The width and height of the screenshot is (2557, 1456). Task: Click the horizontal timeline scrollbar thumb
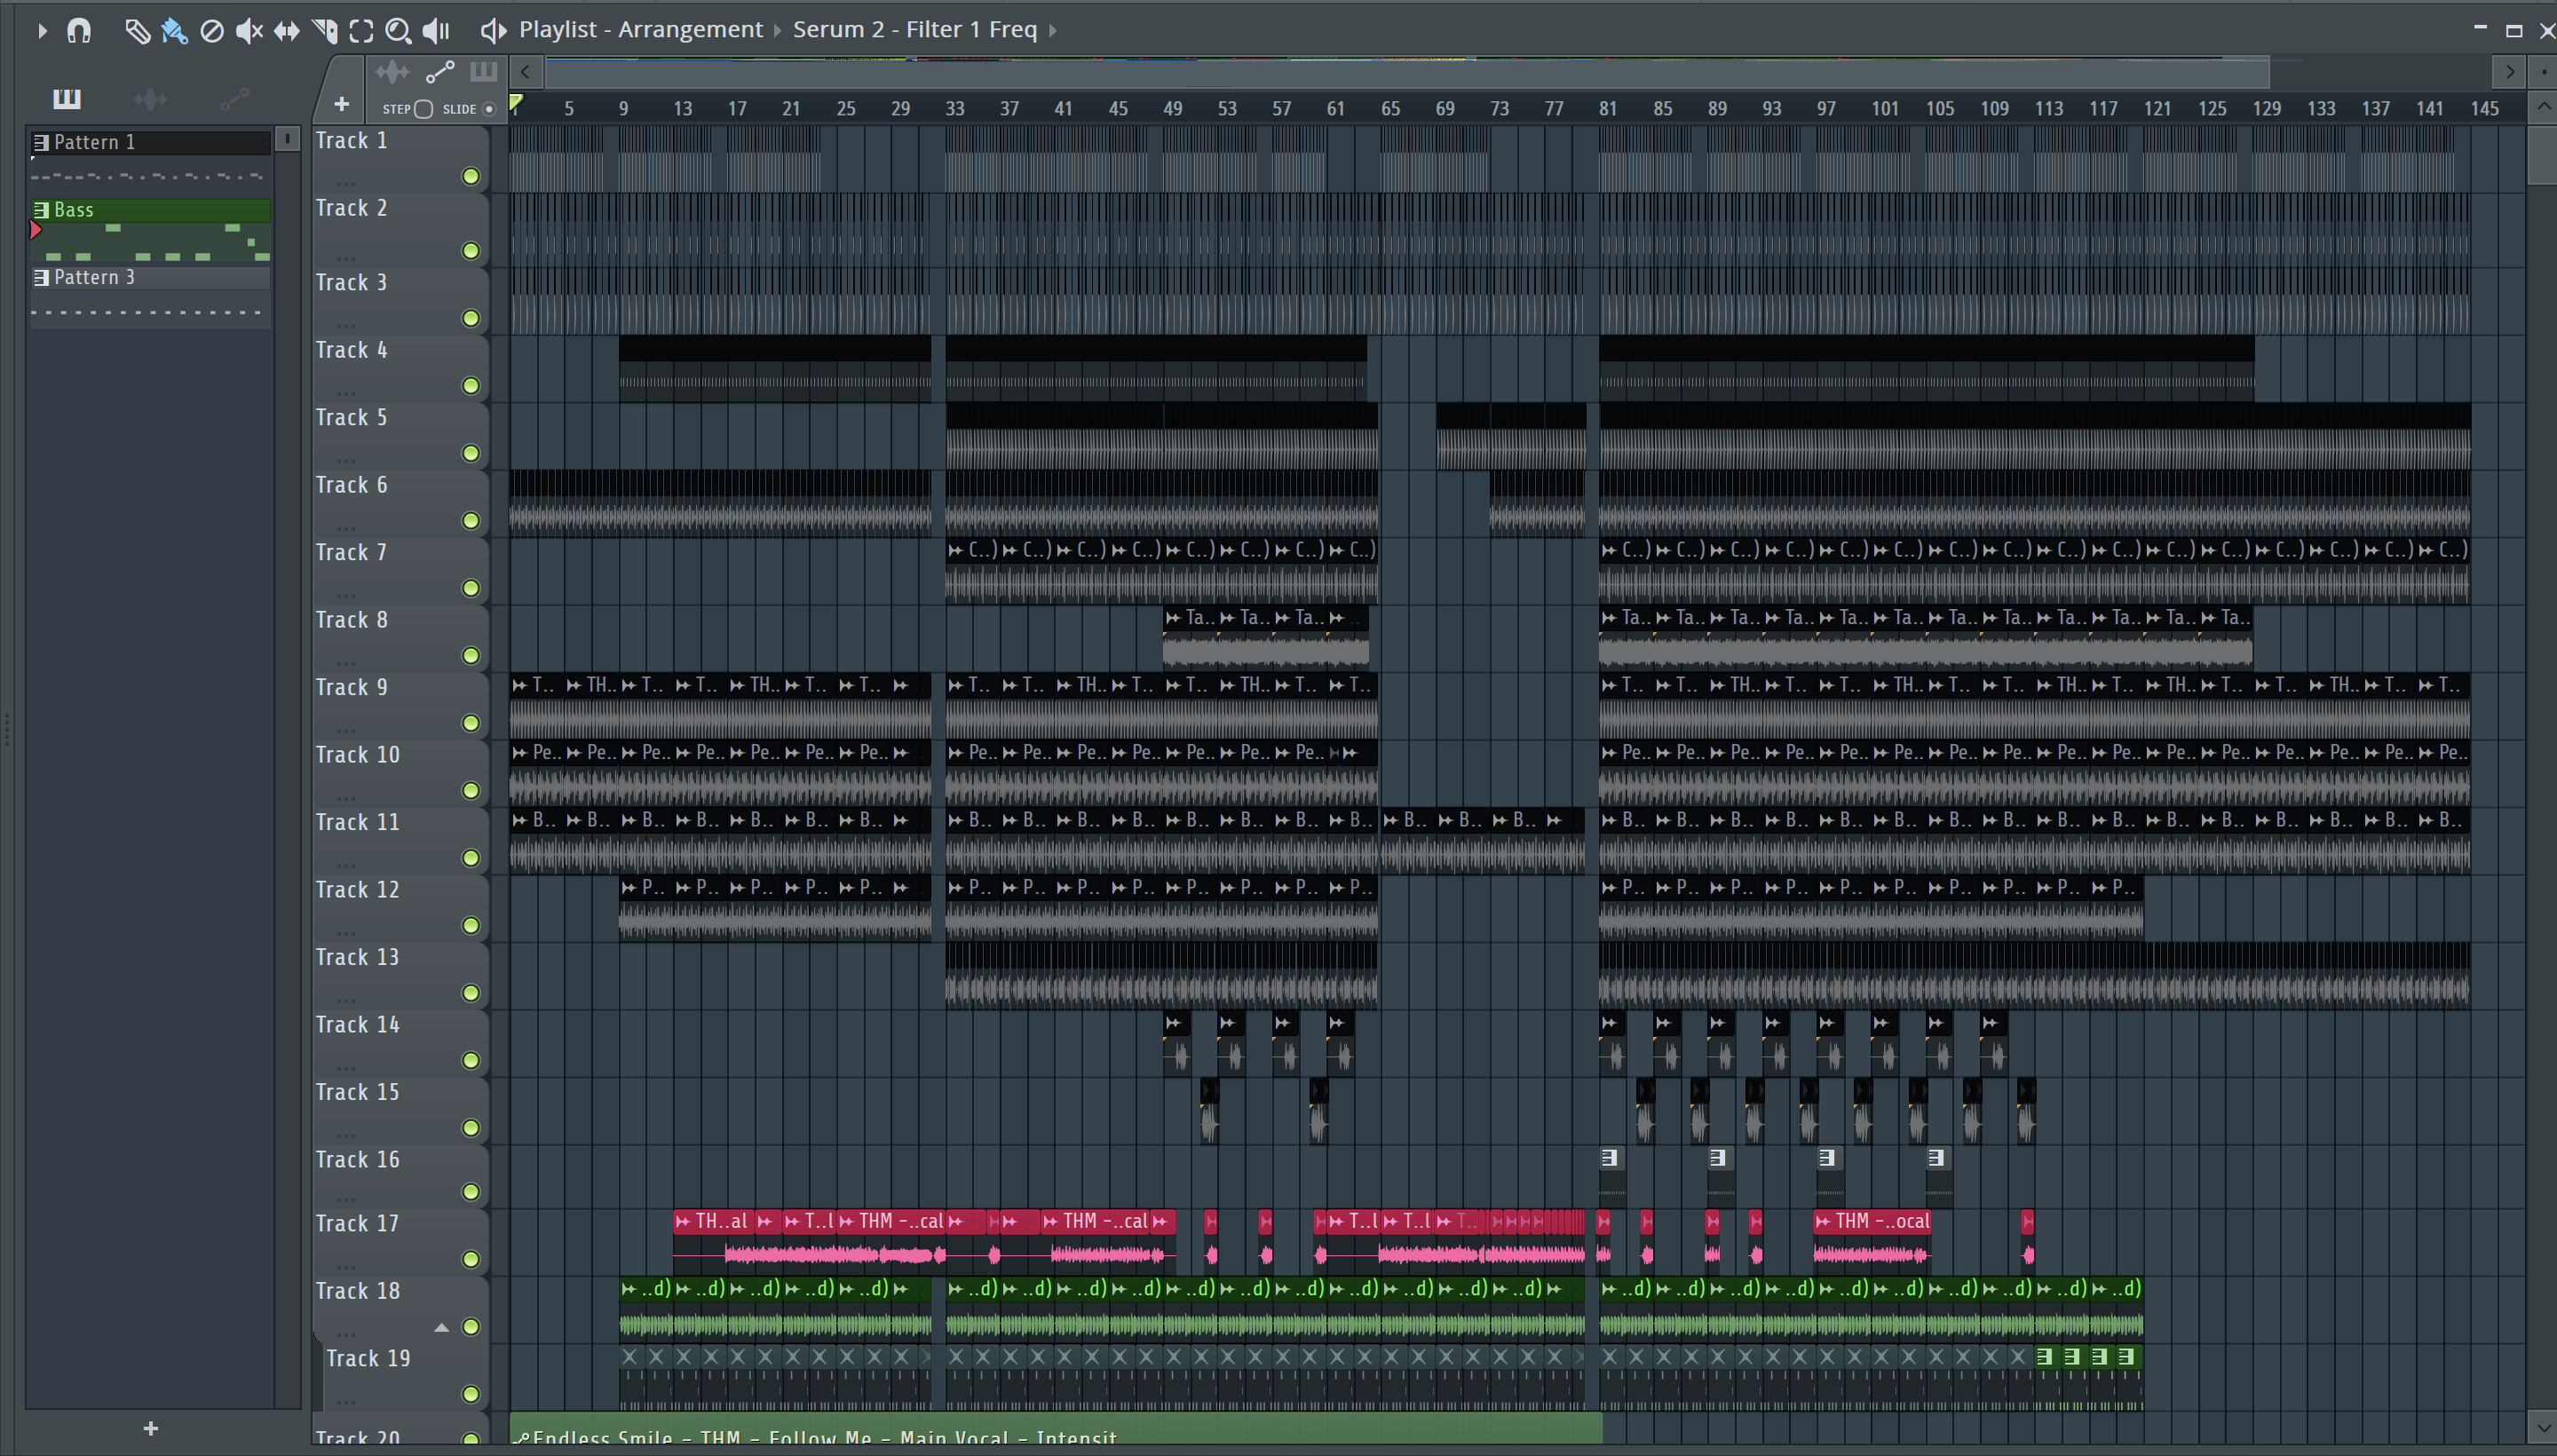pos(1407,72)
